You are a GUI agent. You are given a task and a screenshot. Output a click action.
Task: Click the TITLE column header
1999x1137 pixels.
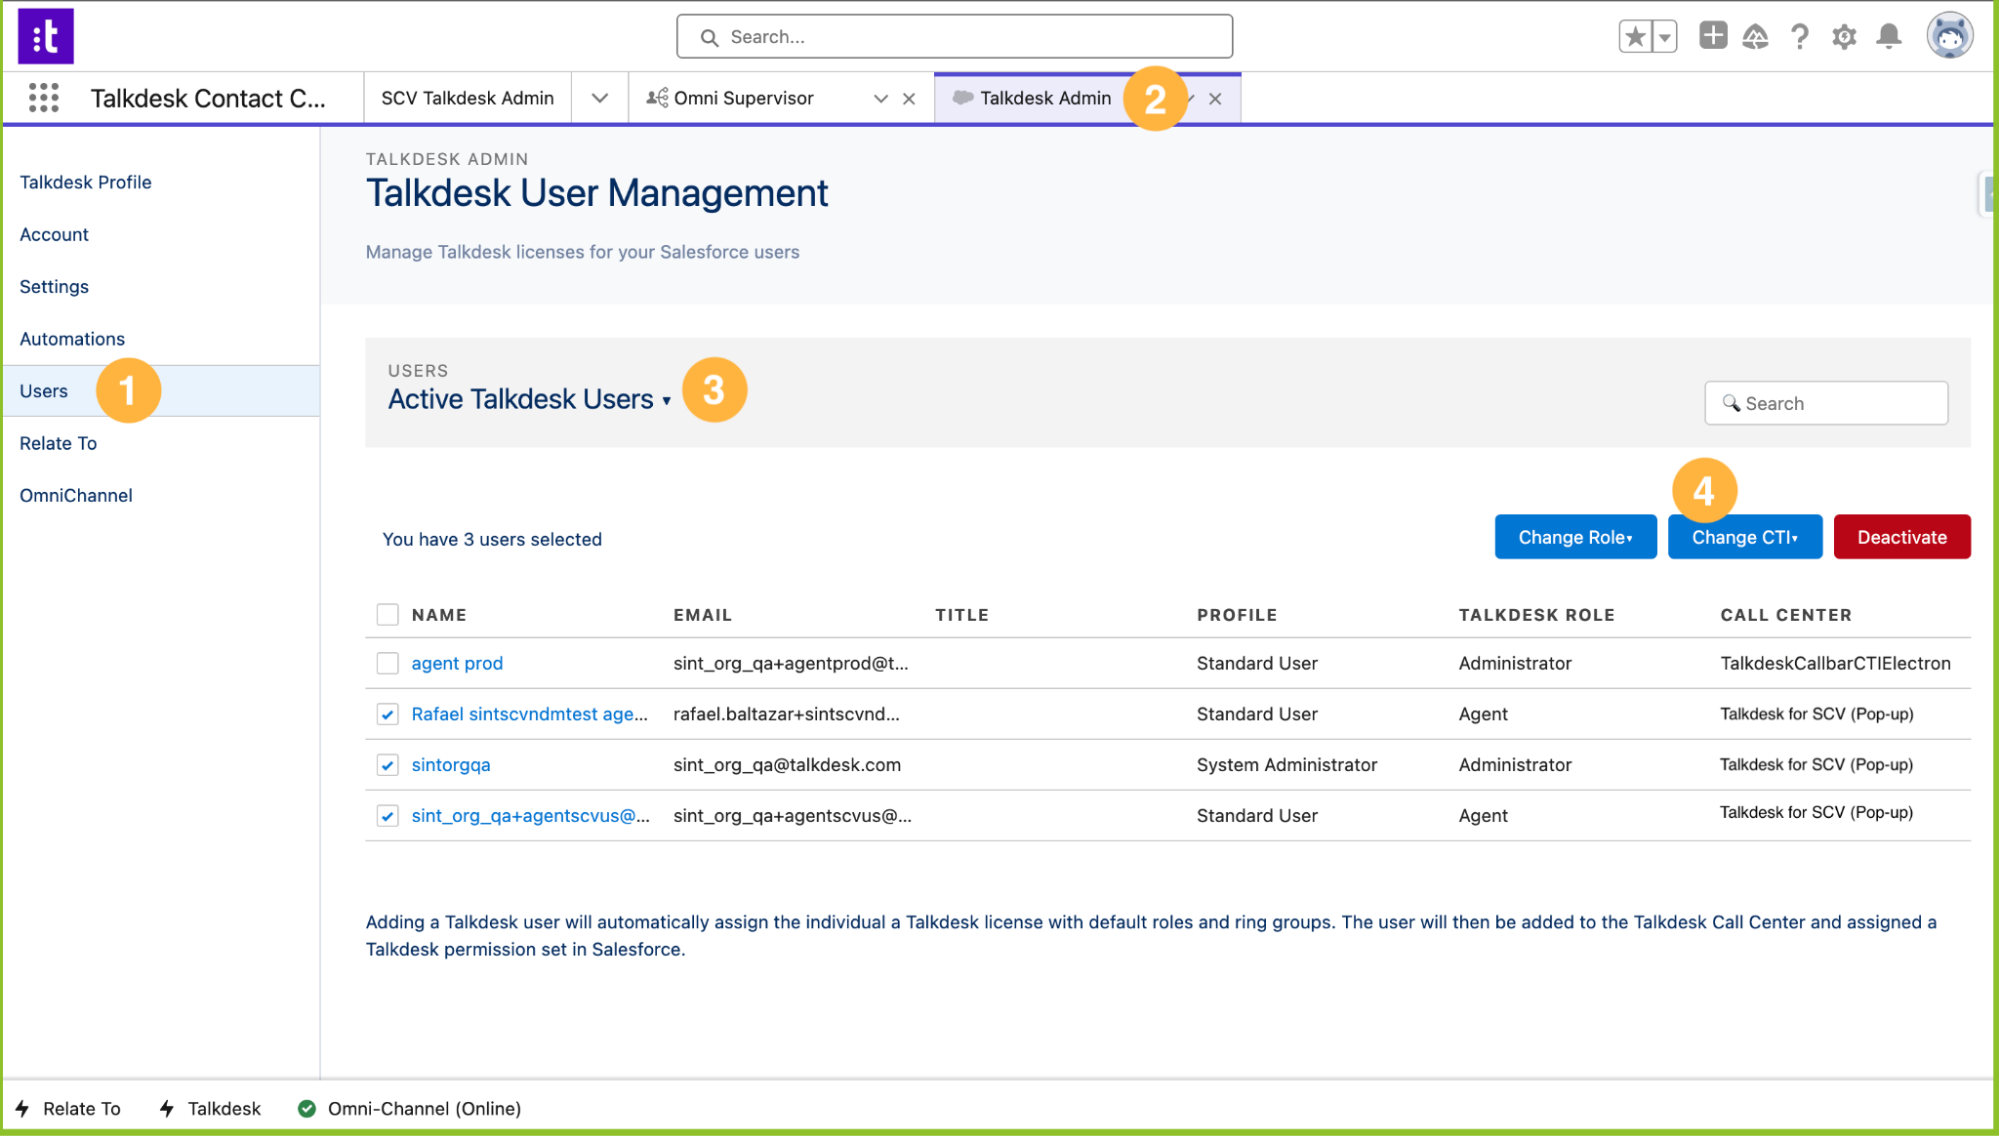962,615
